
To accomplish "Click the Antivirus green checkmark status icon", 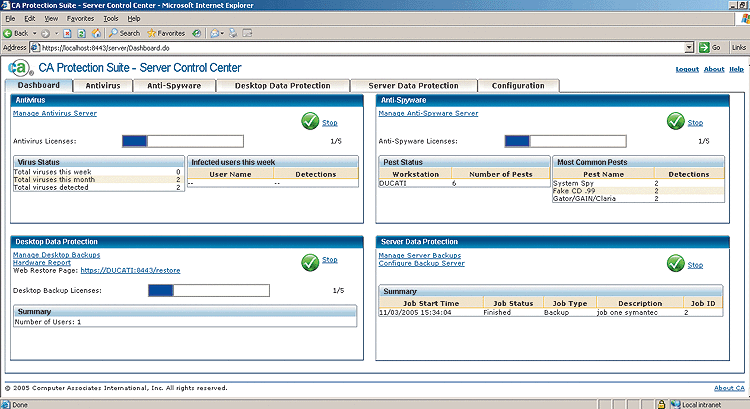I will (x=310, y=121).
